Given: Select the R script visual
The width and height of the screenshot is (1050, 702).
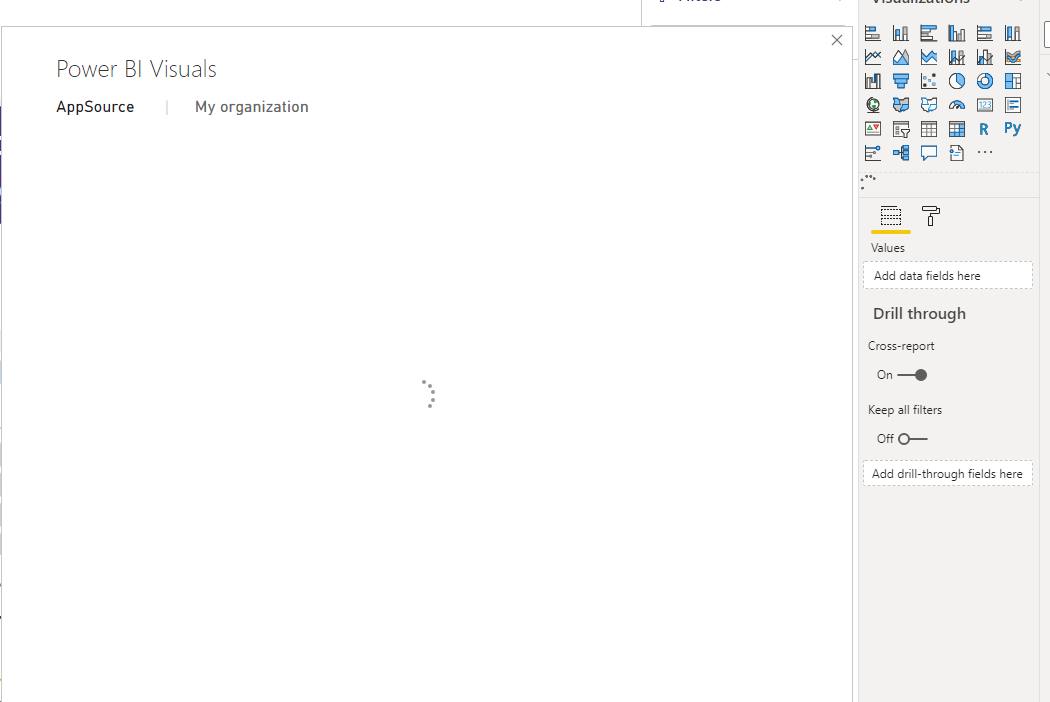Looking at the screenshot, I should click(984, 129).
